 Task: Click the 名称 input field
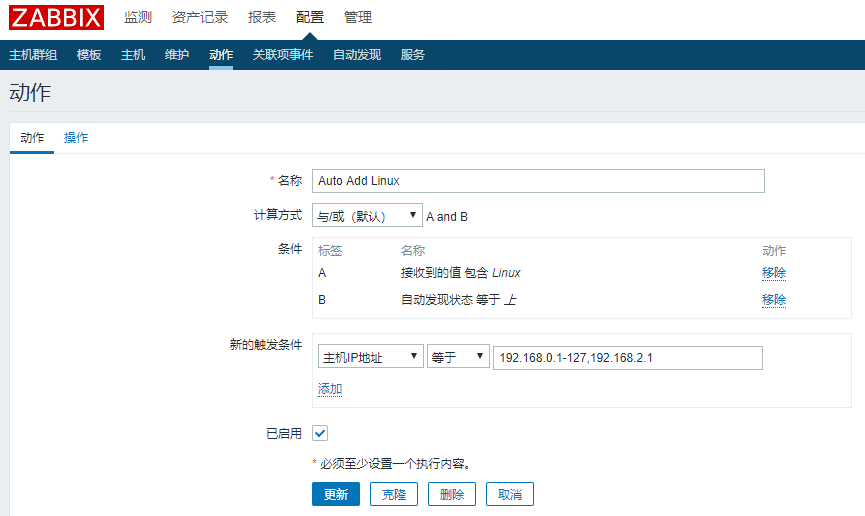(x=538, y=181)
